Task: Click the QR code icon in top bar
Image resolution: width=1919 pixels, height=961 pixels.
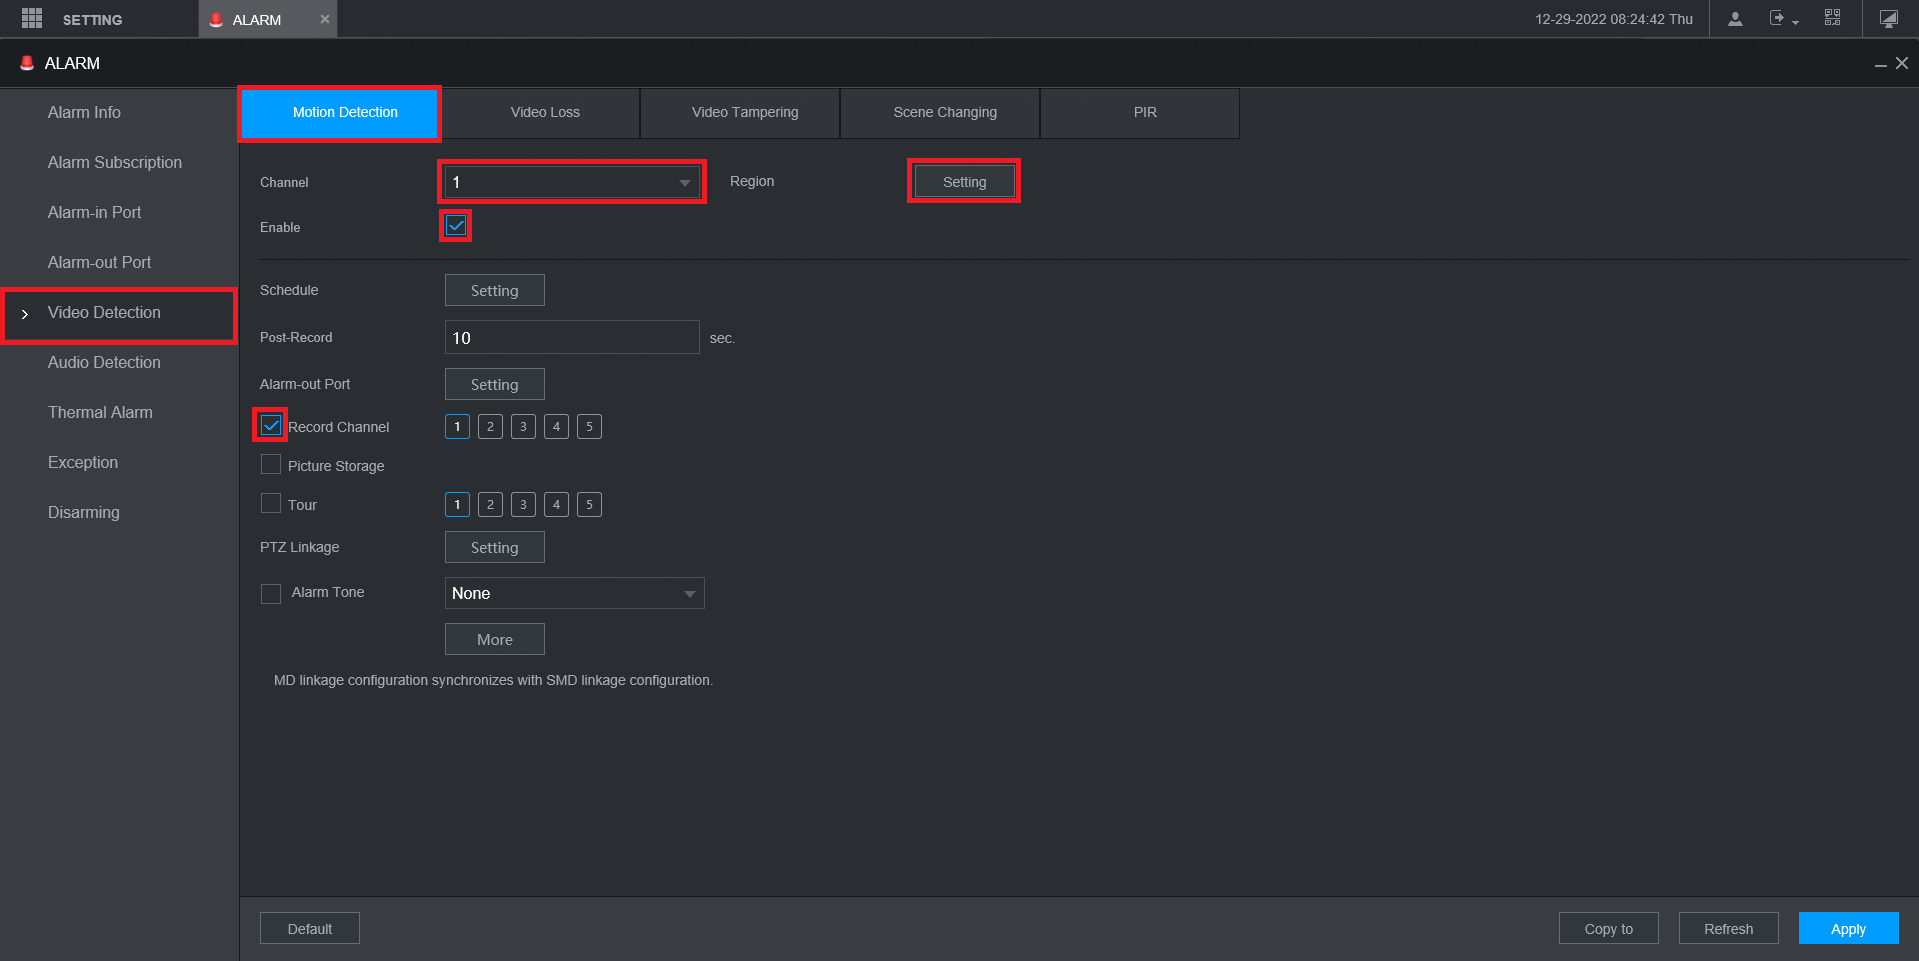Action: pos(1832,18)
